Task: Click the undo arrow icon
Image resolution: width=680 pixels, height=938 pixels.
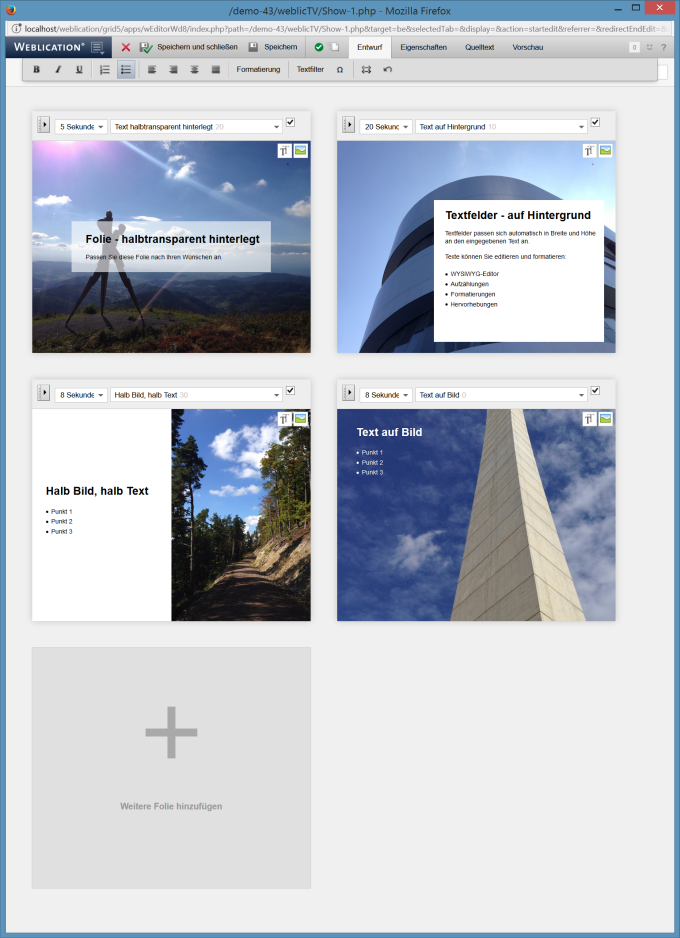Action: pos(388,70)
